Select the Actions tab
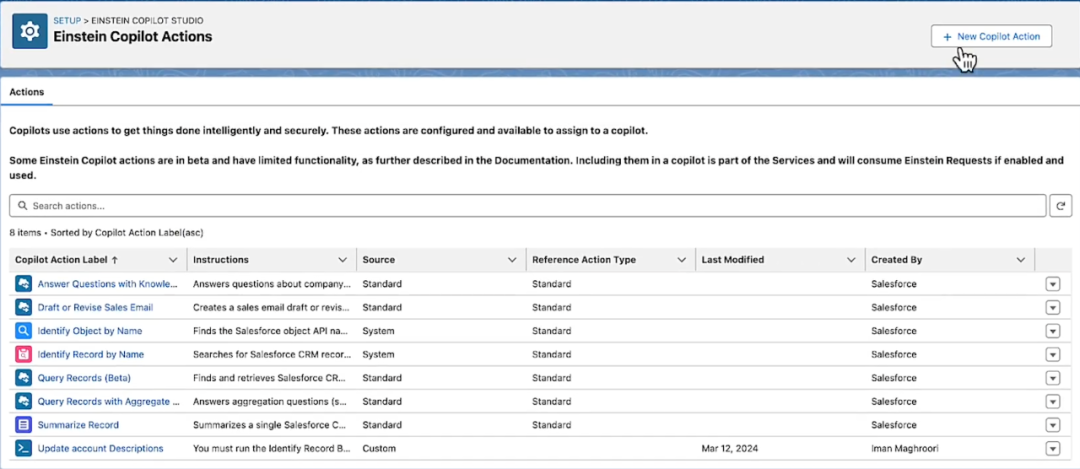Image resolution: width=1080 pixels, height=469 pixels. (27, 92)
